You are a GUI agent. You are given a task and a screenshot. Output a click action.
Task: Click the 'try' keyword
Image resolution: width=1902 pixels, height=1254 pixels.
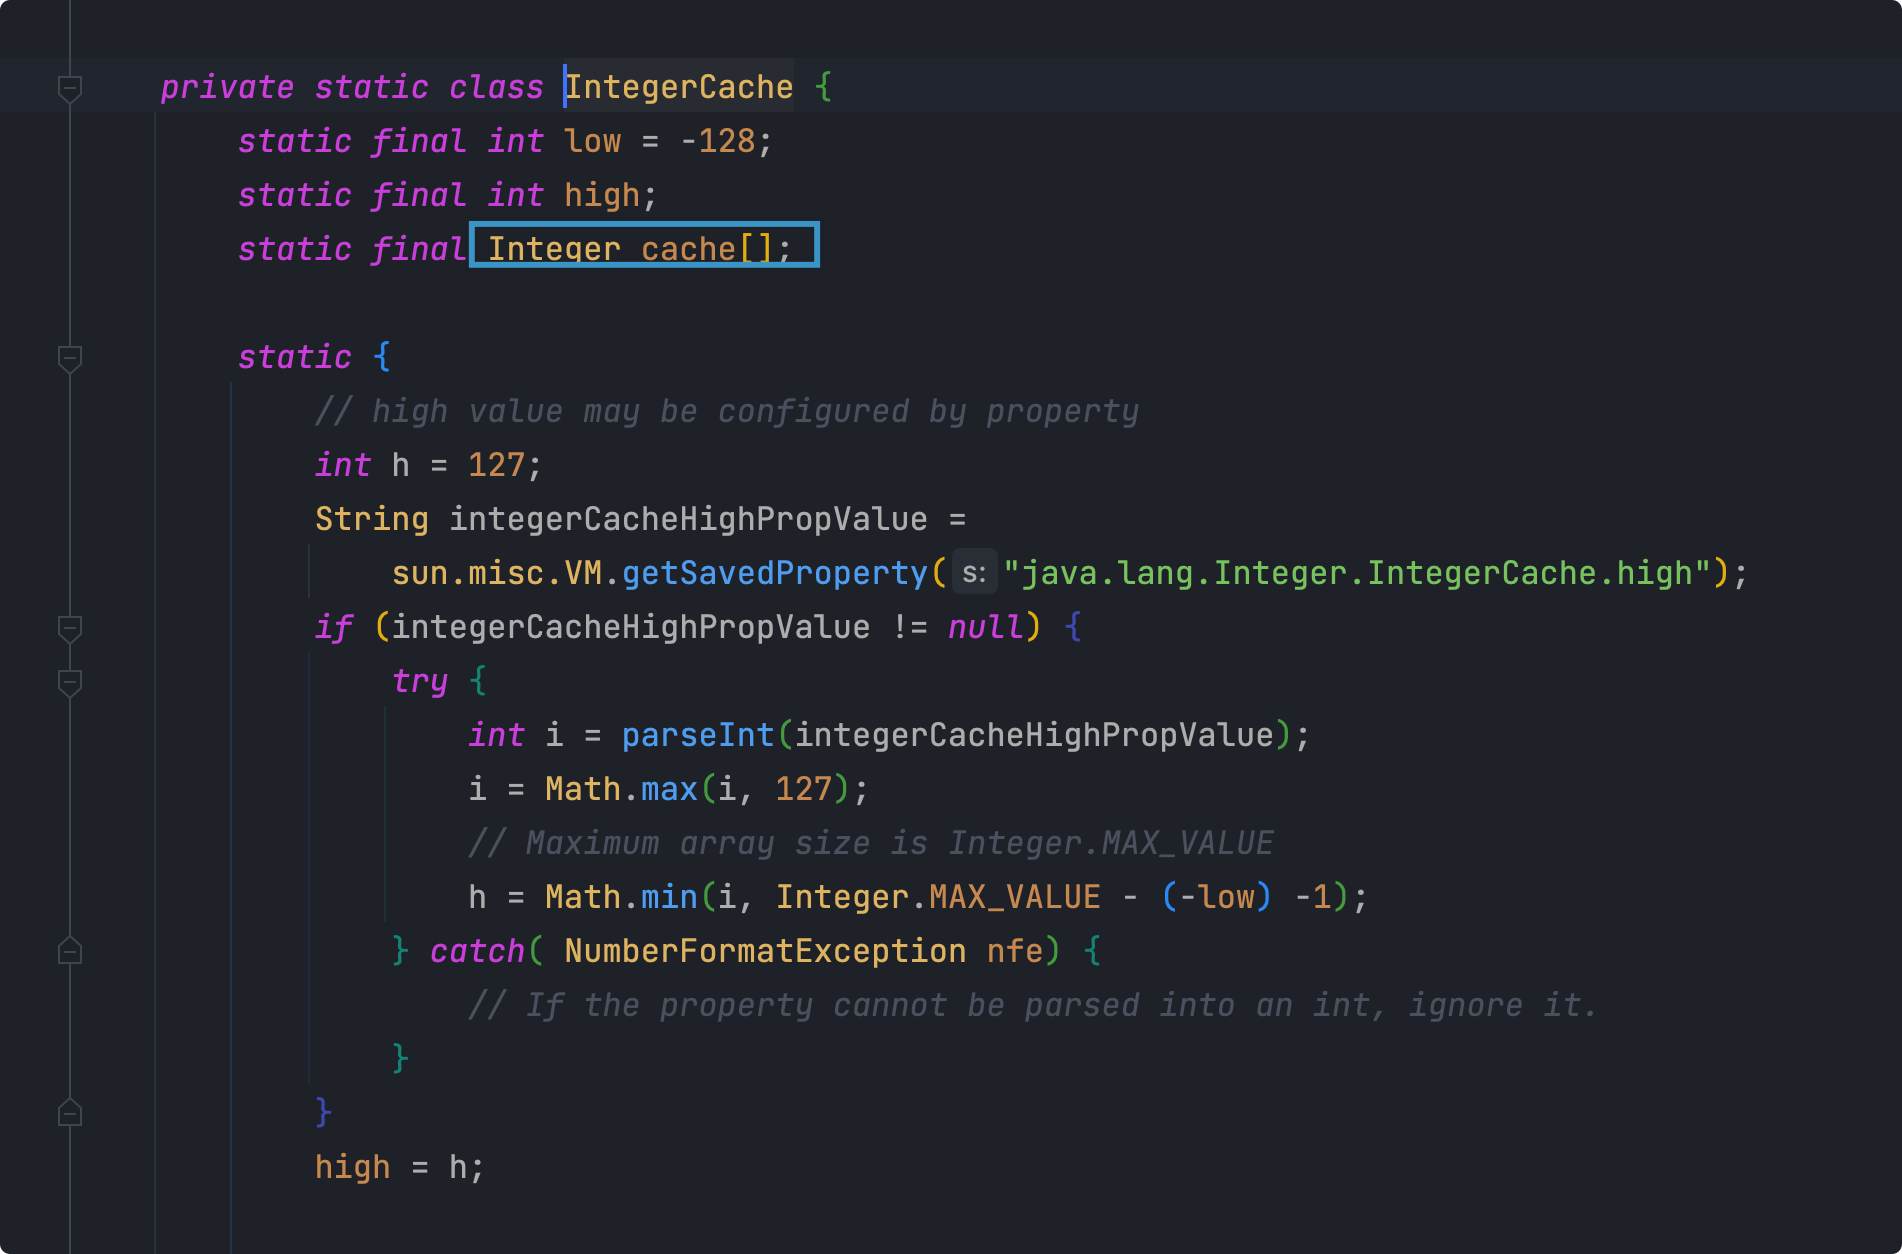coord(420,681)
